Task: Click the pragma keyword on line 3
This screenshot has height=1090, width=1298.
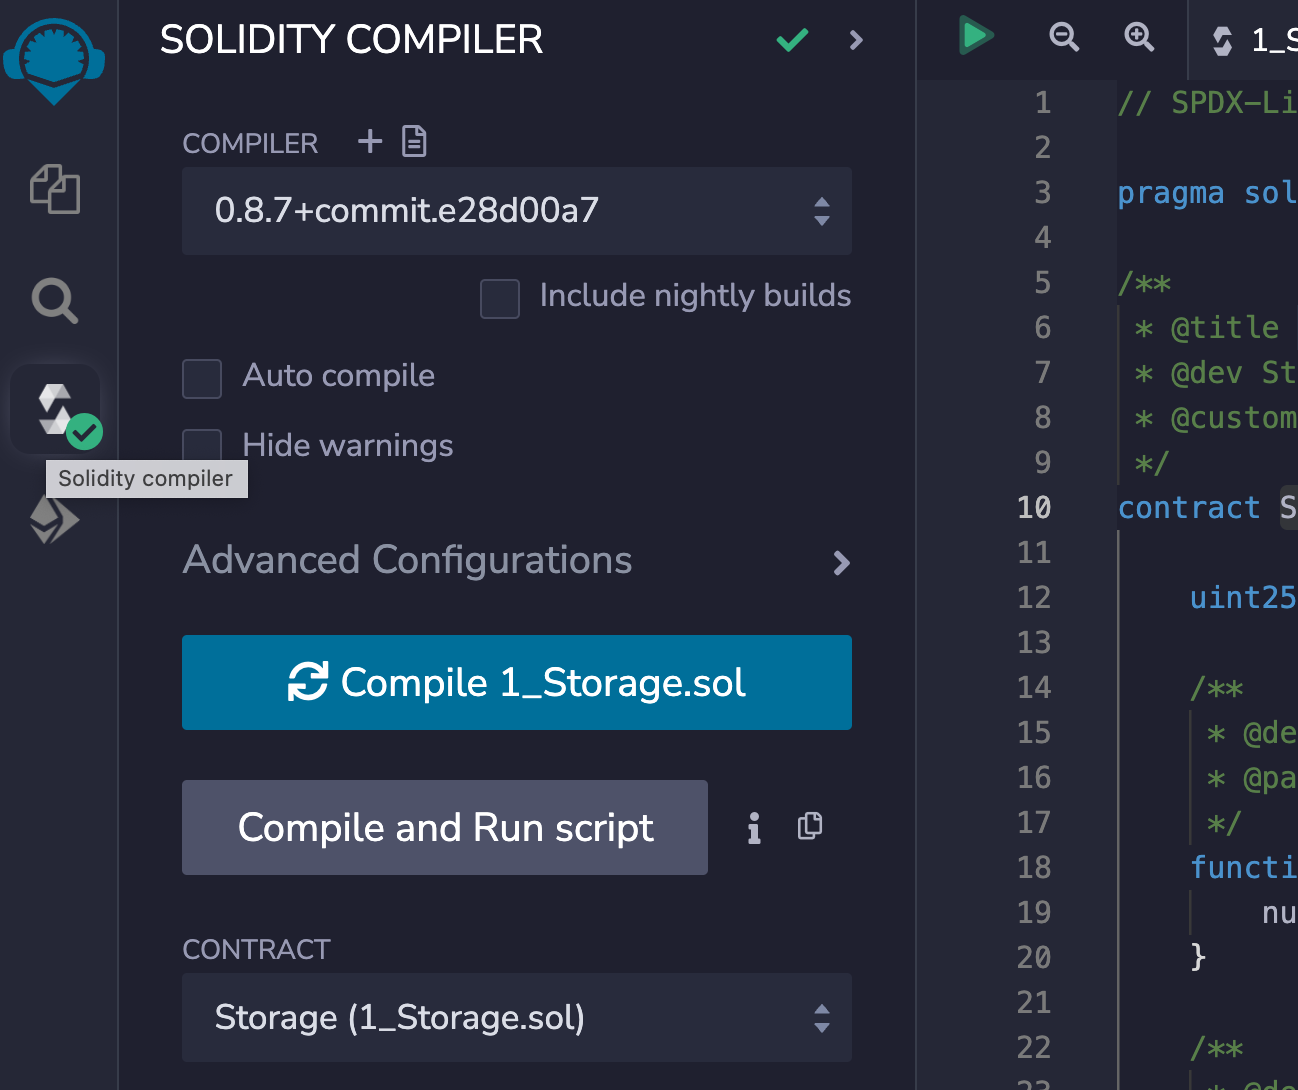Action: 1171,192
